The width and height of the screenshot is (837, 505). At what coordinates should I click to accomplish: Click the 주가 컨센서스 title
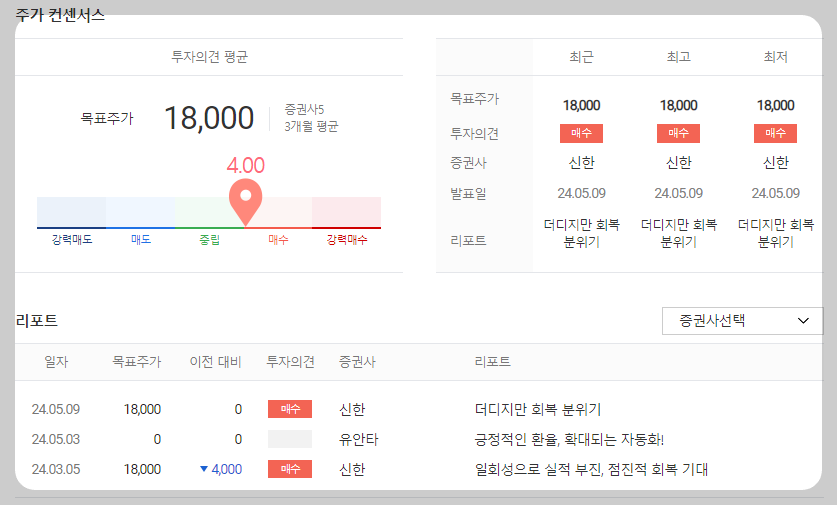click(x=60, y=14)
